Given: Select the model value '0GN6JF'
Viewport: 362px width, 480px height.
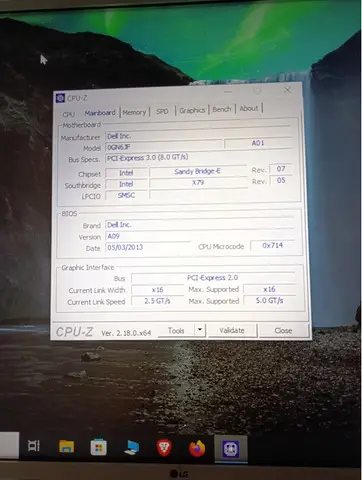Looking at the screenshot, I should (164, 146).
